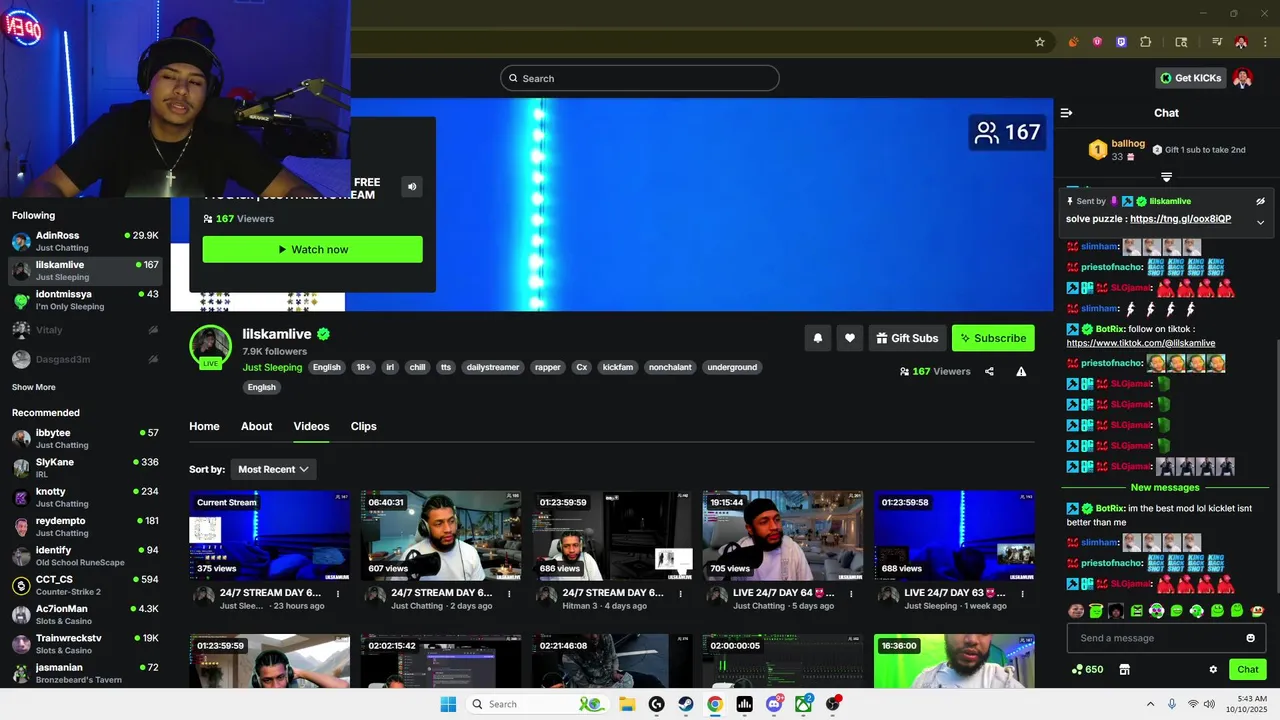Open chat settings gear icon
Image resolution: width=1280 pixels, height=720 pixels.
(1213, 670)
